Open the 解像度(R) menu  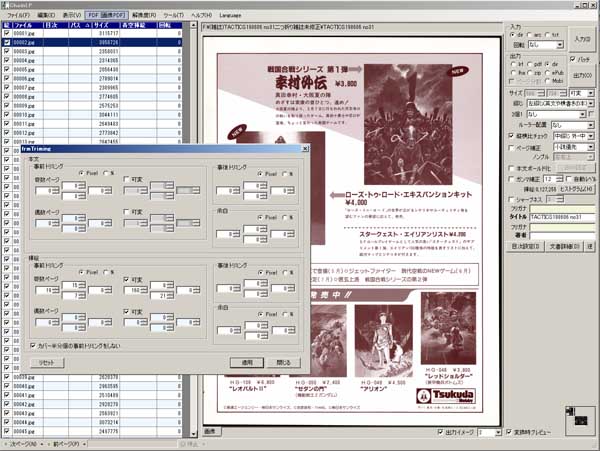pos(144,15)
